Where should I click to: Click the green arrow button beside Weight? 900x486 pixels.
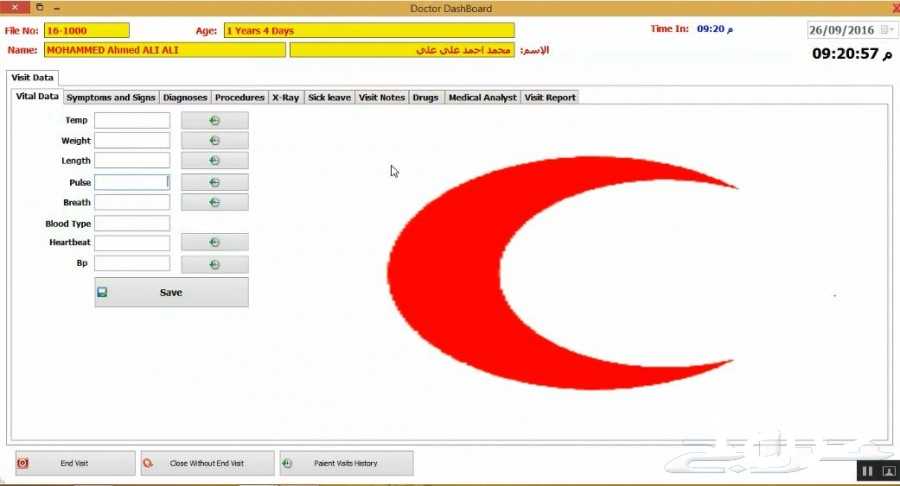pos(215,141)
